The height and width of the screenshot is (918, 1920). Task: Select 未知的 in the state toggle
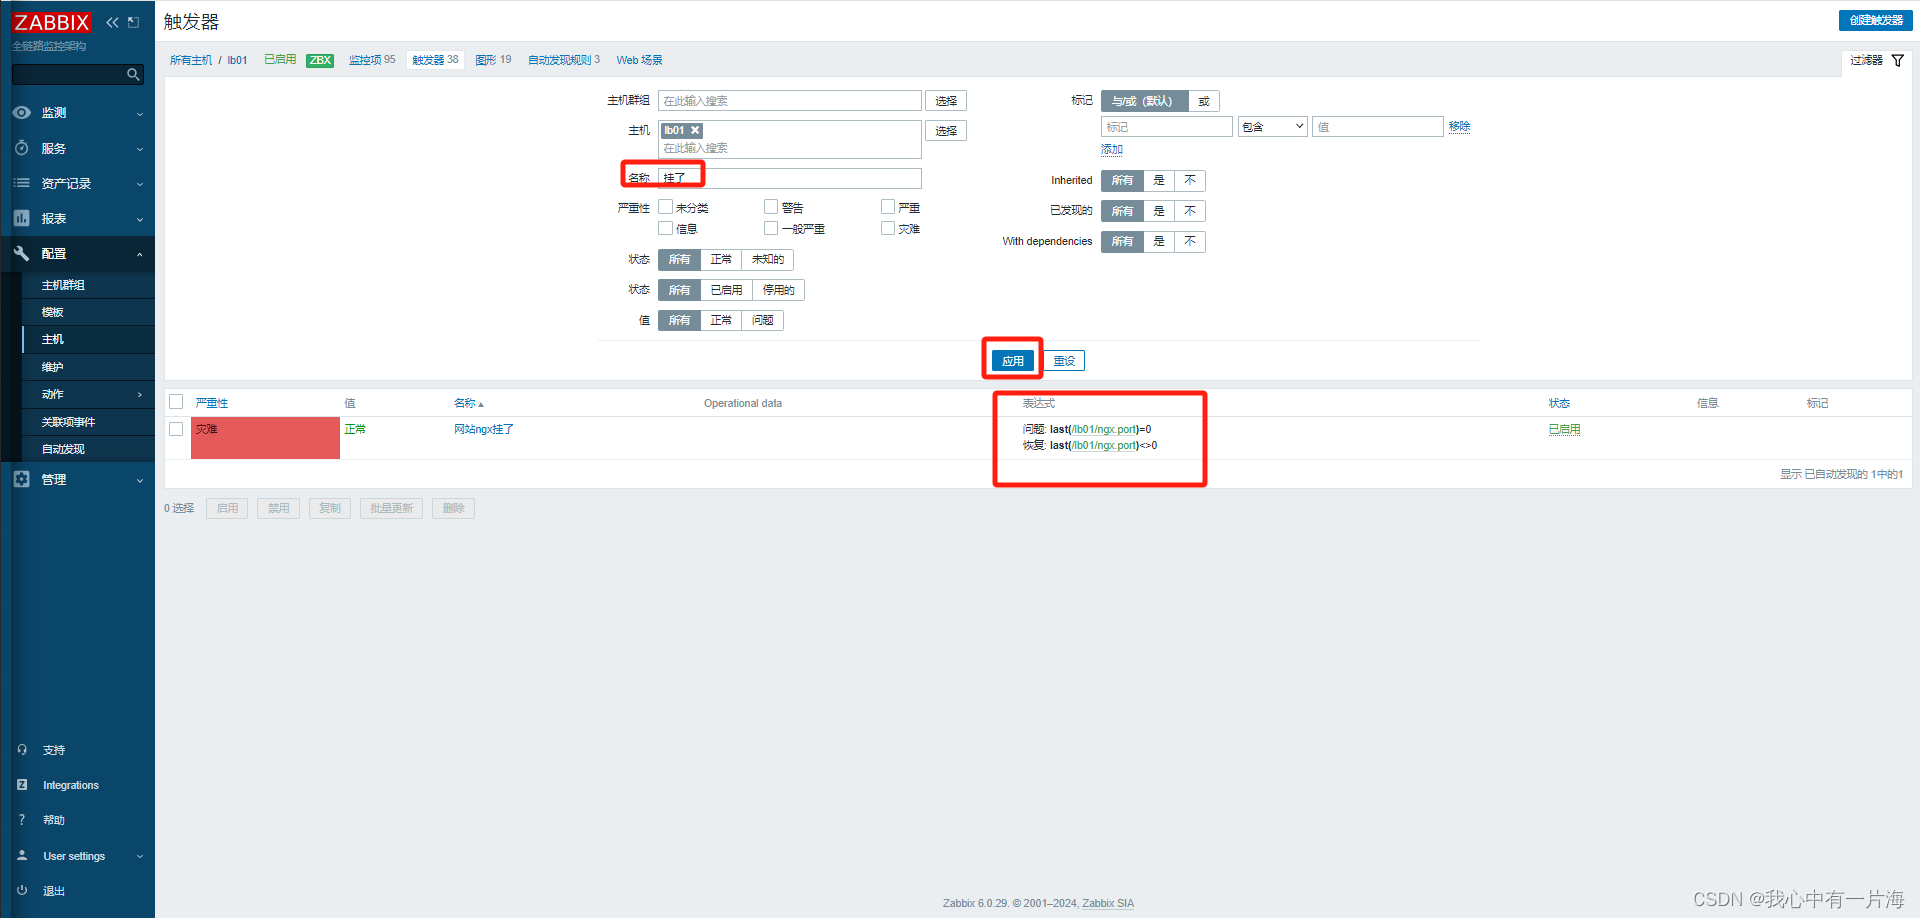[x=767, y=260]
